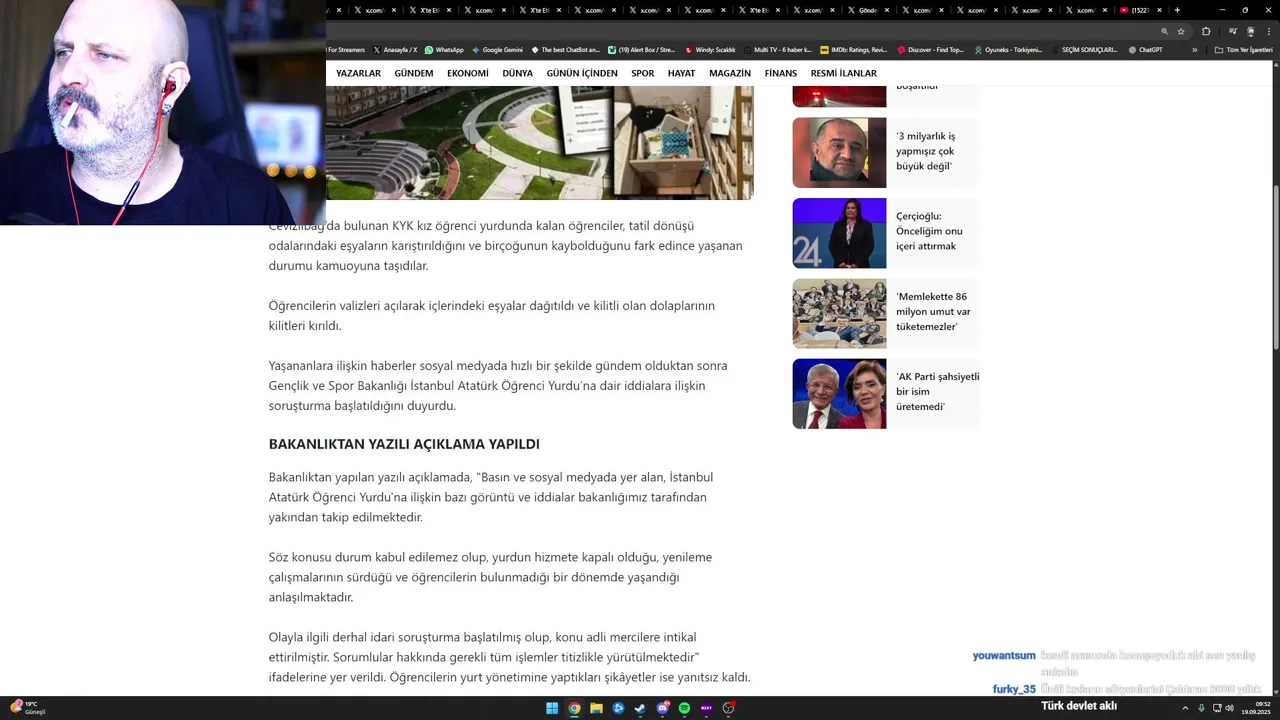This screenshot has height=720, width=1280.
Task: Open Spotify from the taskbar
Action: coord(684,708)
